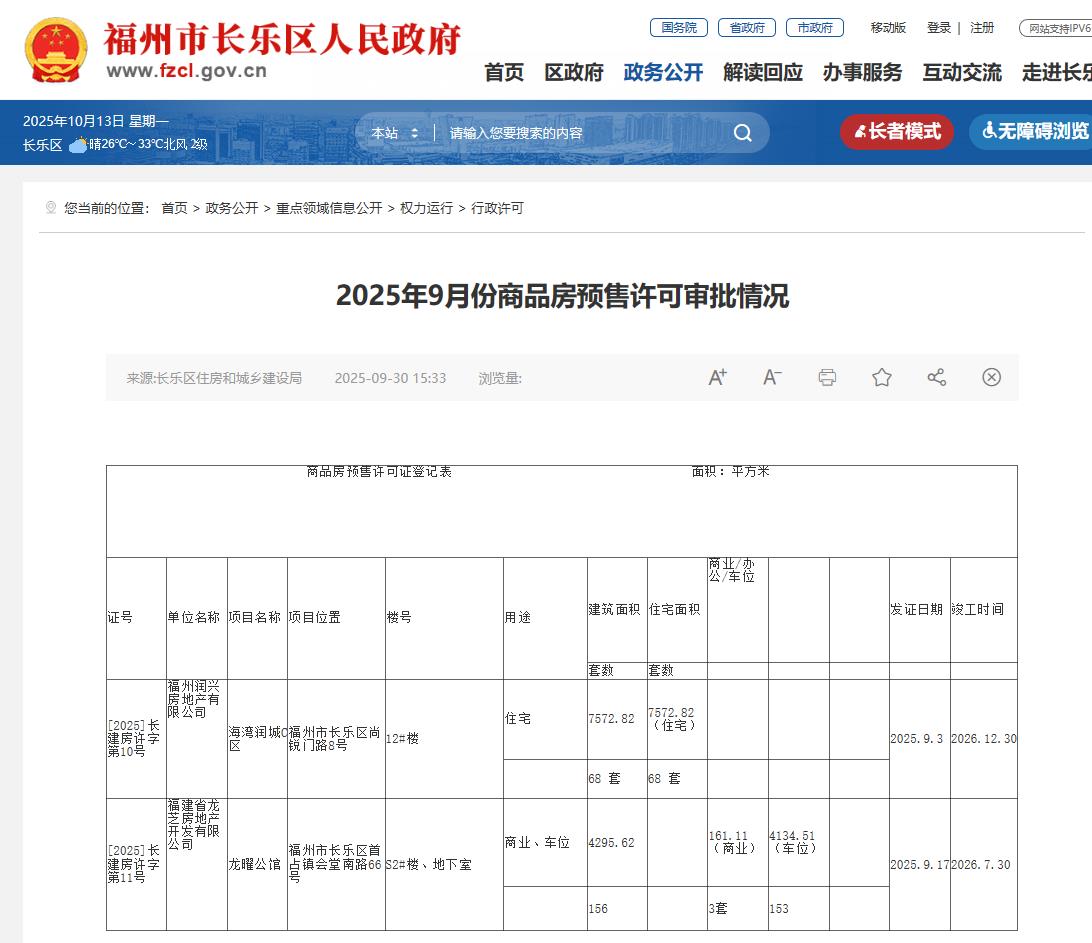
Task: Enable 长者模式 elder mode
Action: click(x=897, y=132)
